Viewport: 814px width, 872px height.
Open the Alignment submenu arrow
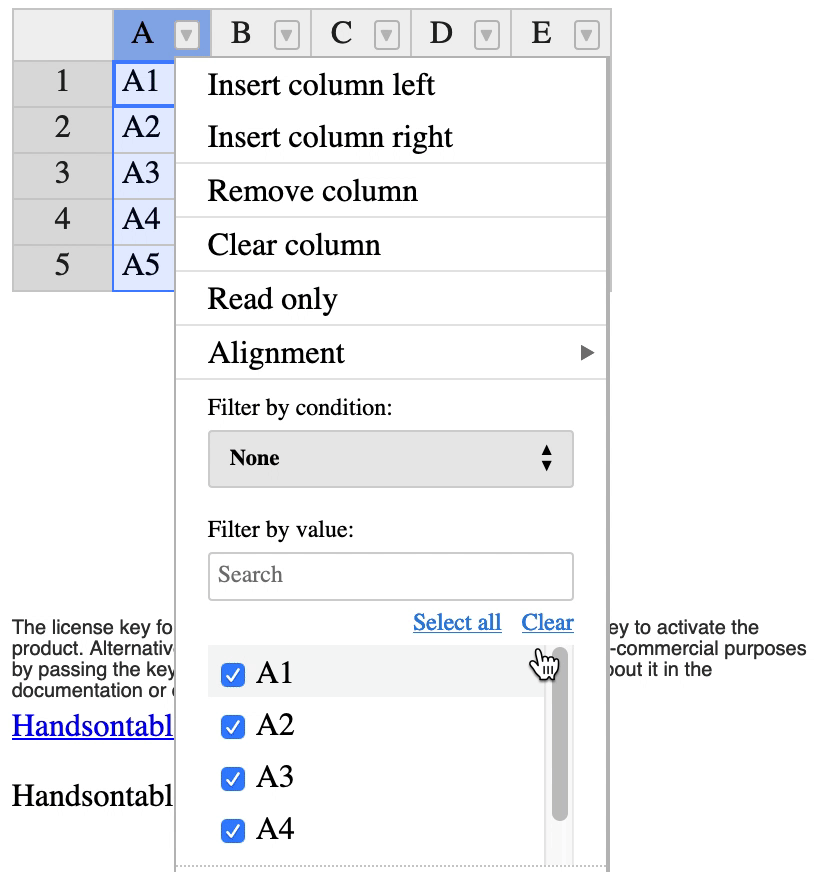point(585,353)
